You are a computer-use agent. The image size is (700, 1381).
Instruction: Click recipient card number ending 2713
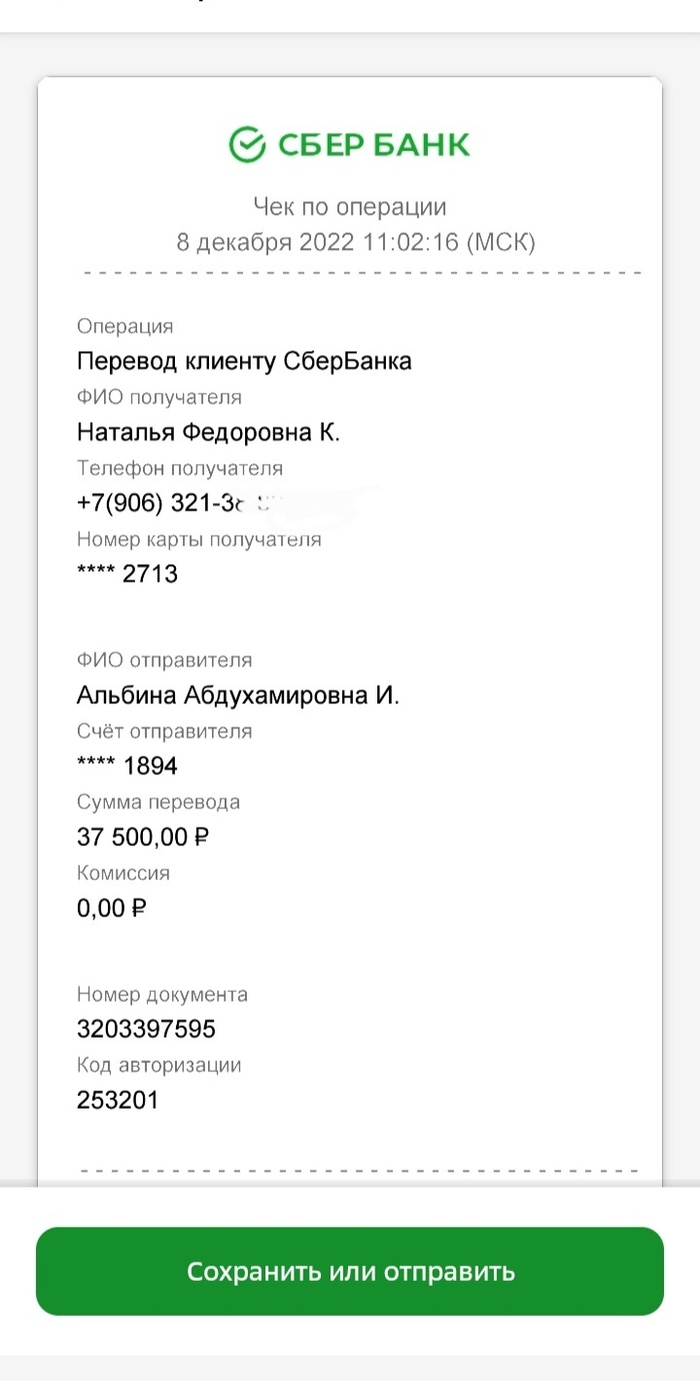coord(127,574)
